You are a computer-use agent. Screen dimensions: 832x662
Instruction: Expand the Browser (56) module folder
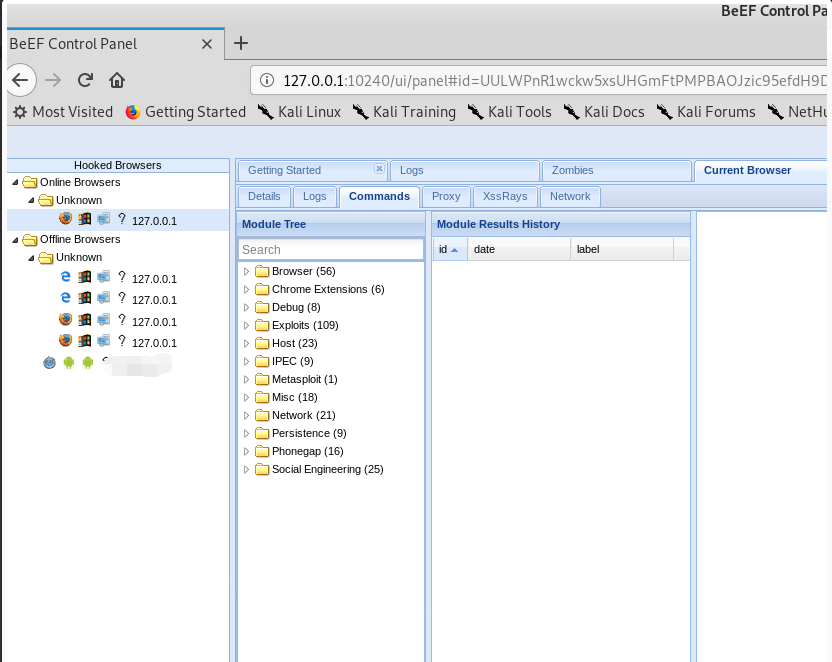click(246, 272)
